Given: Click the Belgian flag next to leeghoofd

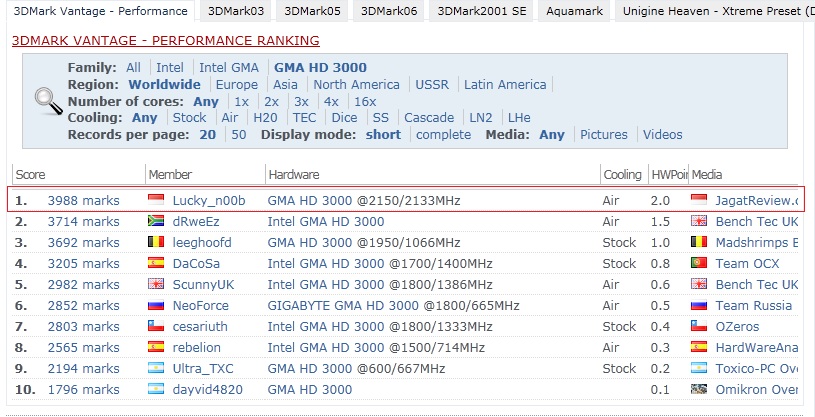Looking at the screenshot, I should [x=156, y=242].
